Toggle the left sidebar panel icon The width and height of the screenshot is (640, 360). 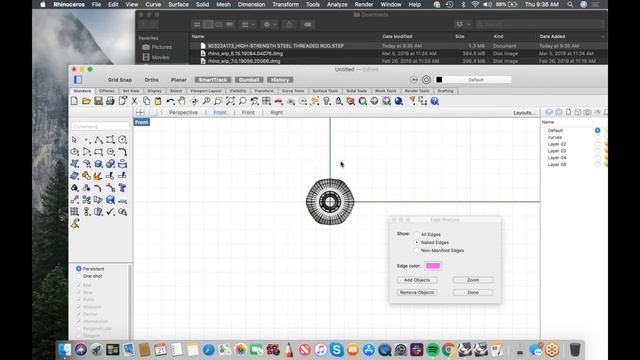coord(78,80)
